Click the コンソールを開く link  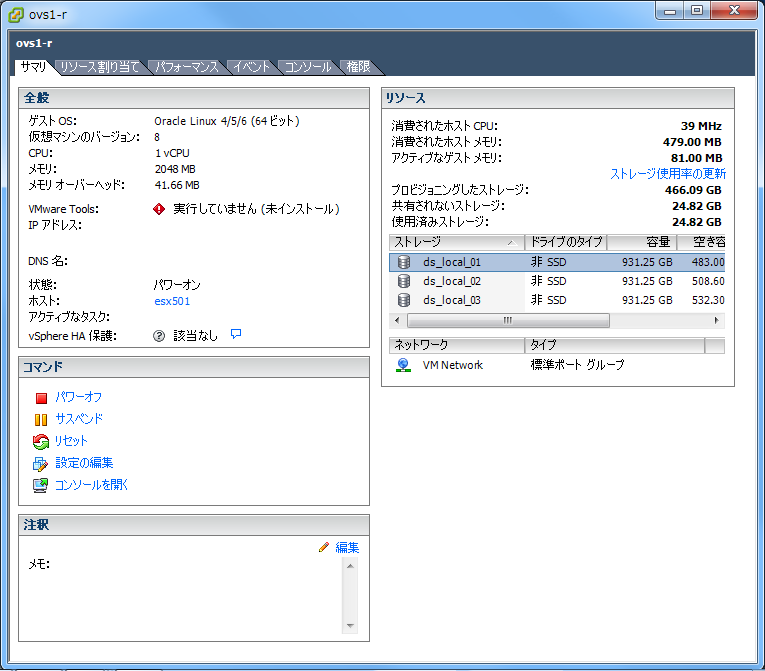[x=91, y=485]
